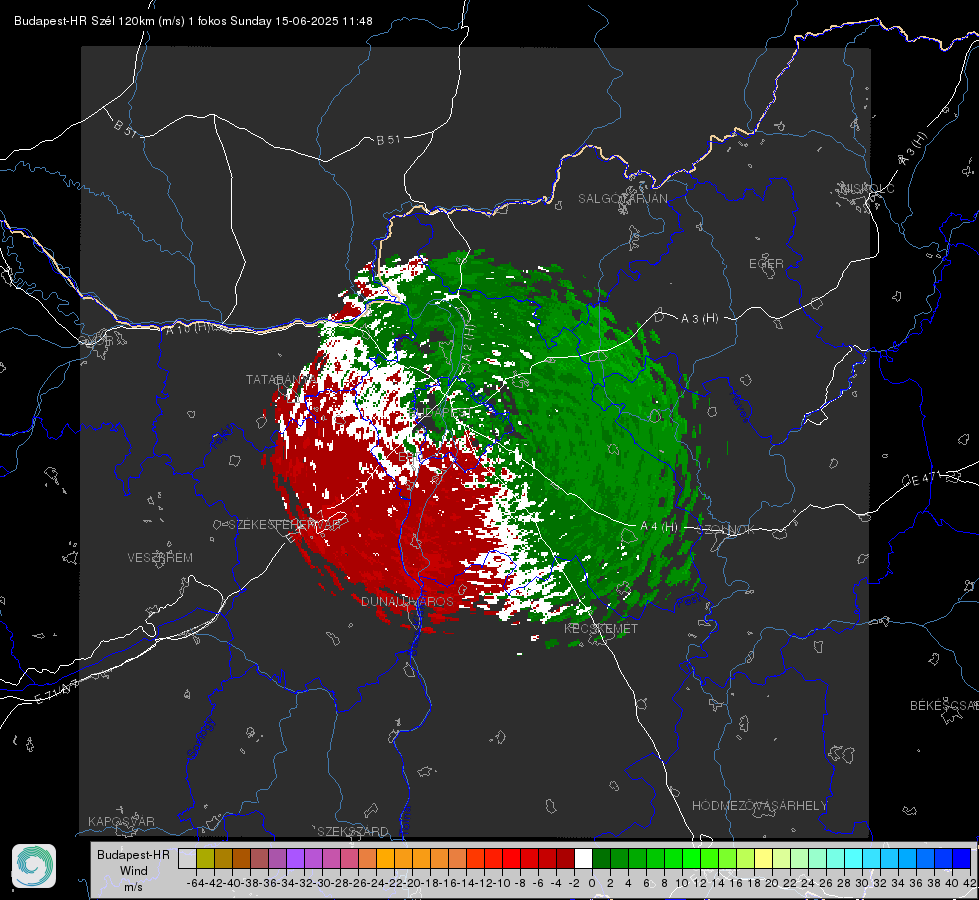Pick the dark green swatch between 0 and 2
The image size is (979, 900).
601,858
